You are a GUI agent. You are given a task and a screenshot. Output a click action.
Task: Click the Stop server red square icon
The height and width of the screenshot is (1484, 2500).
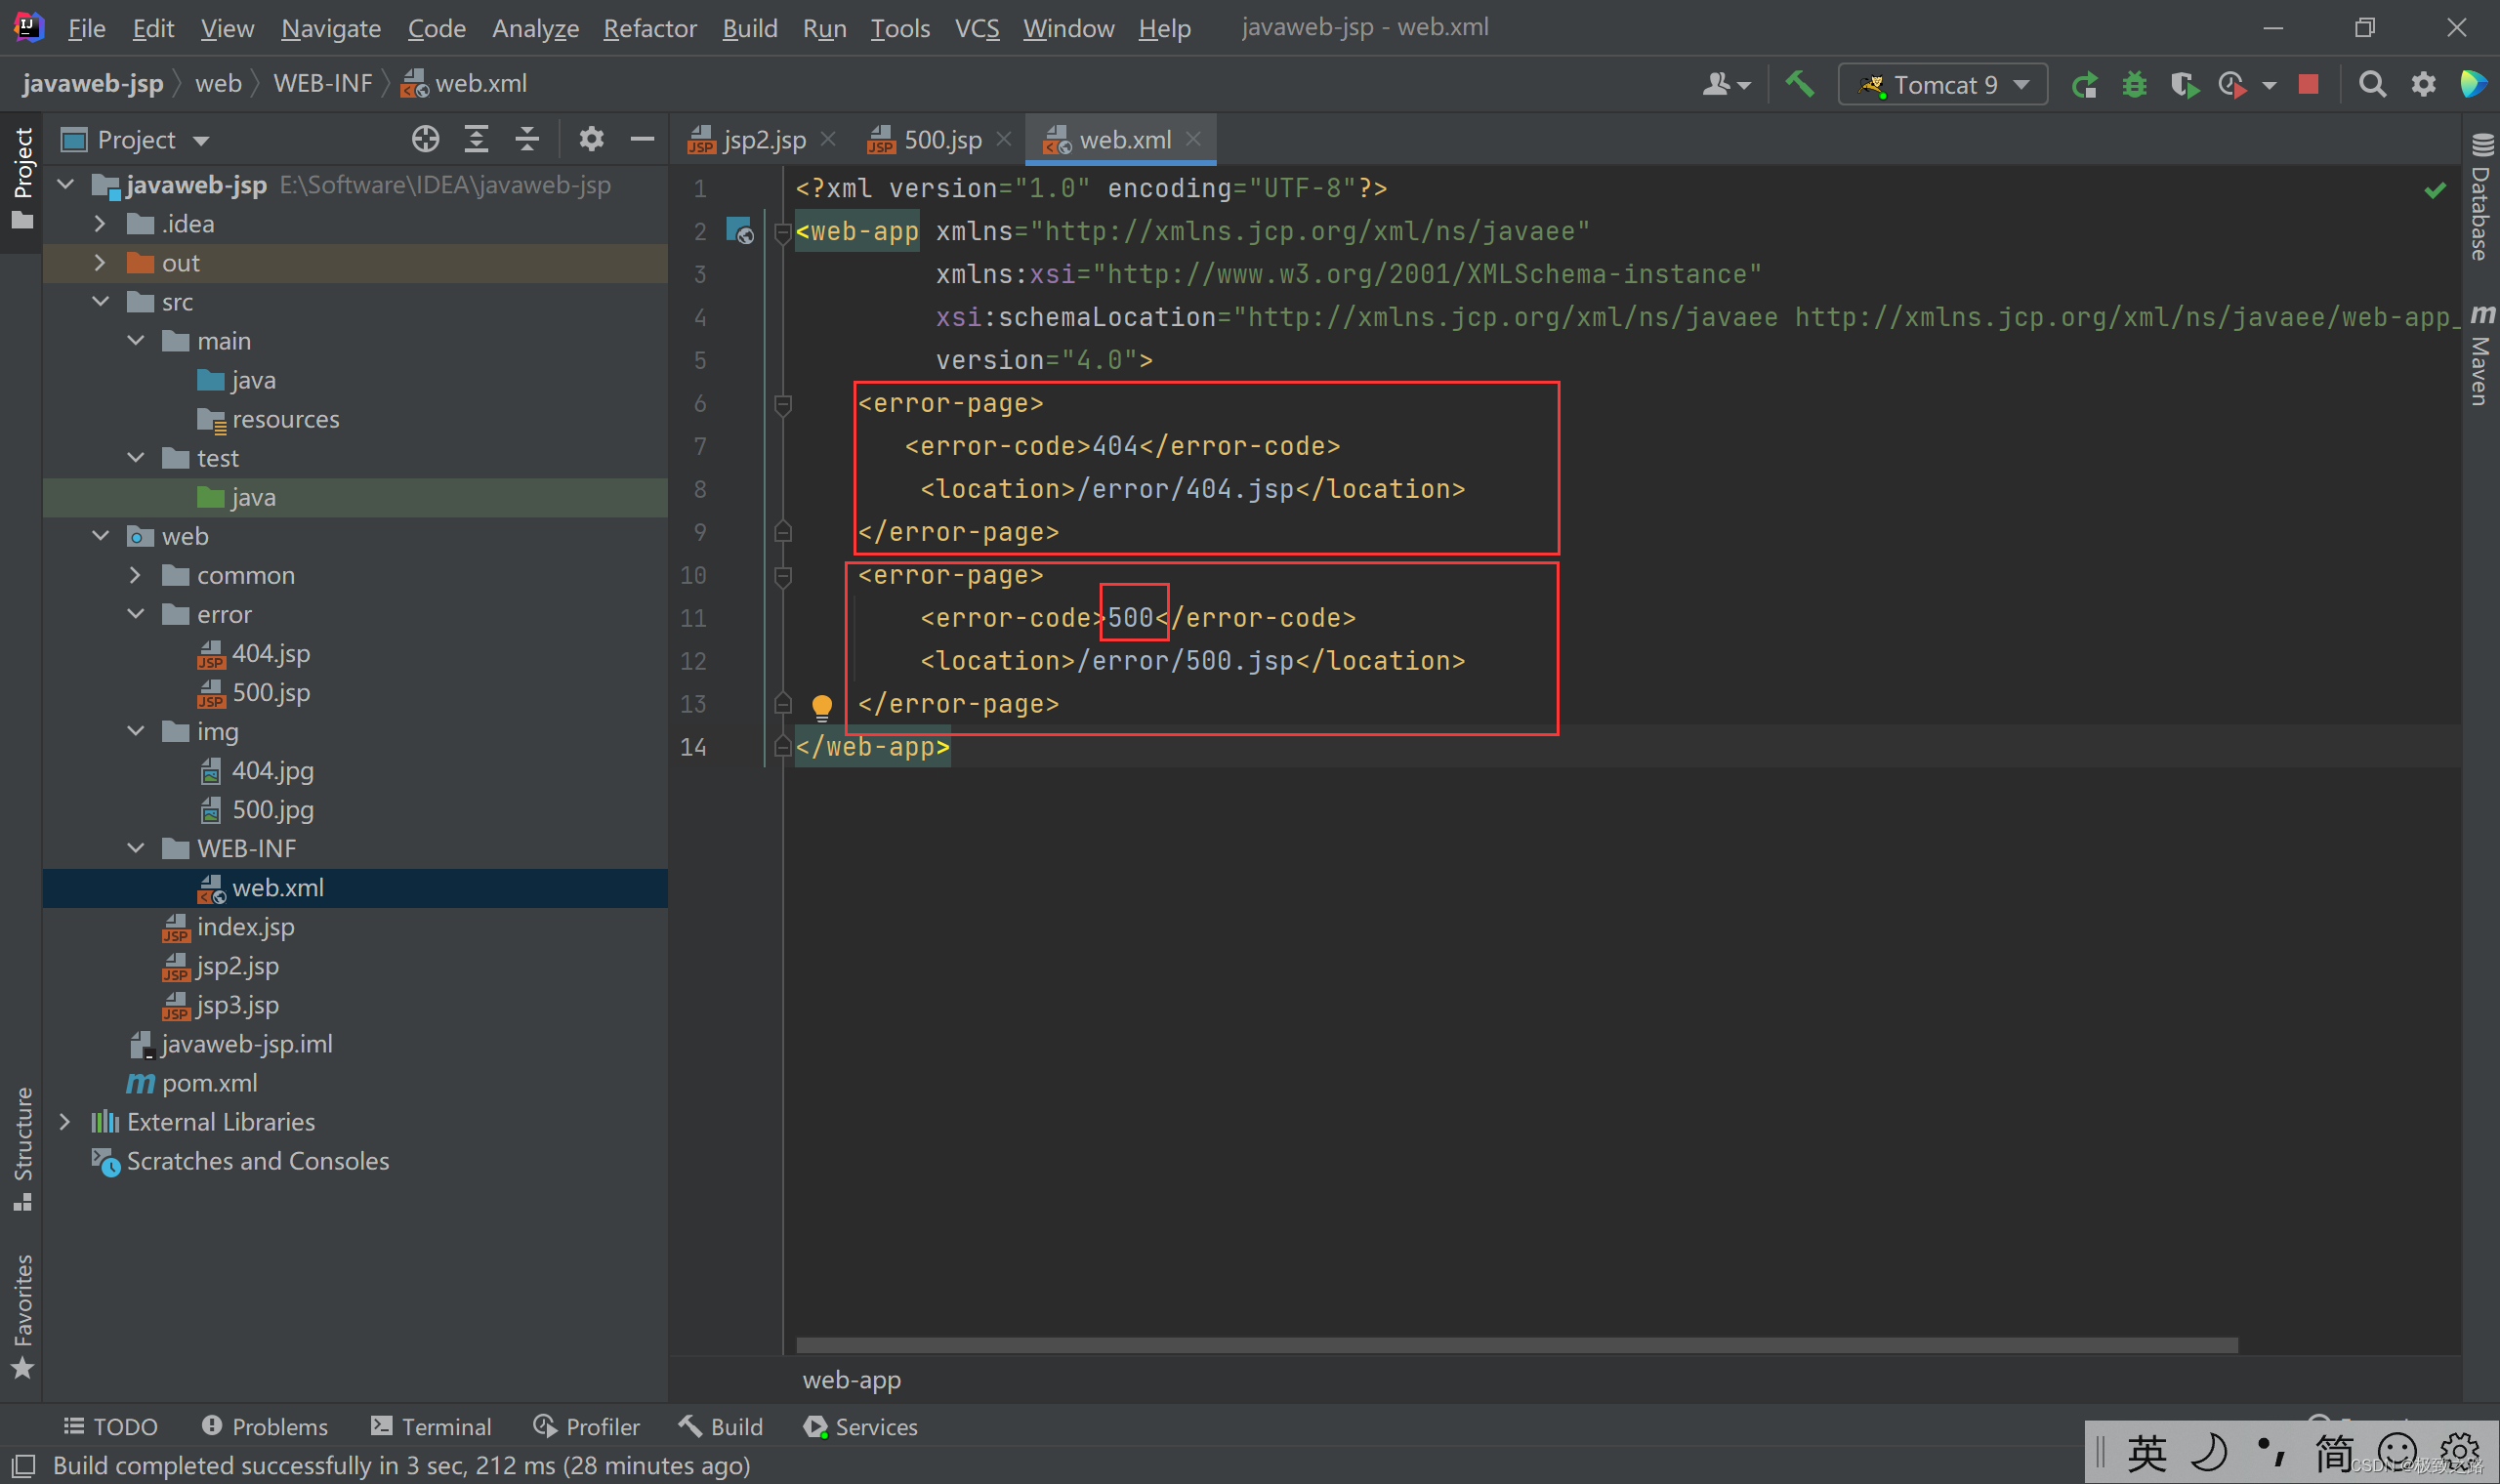click(x=2311, y=83)
